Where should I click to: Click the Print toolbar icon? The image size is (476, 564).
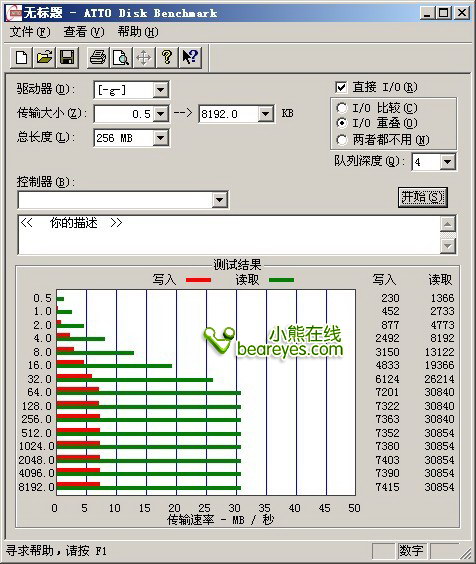pos(98,57)
